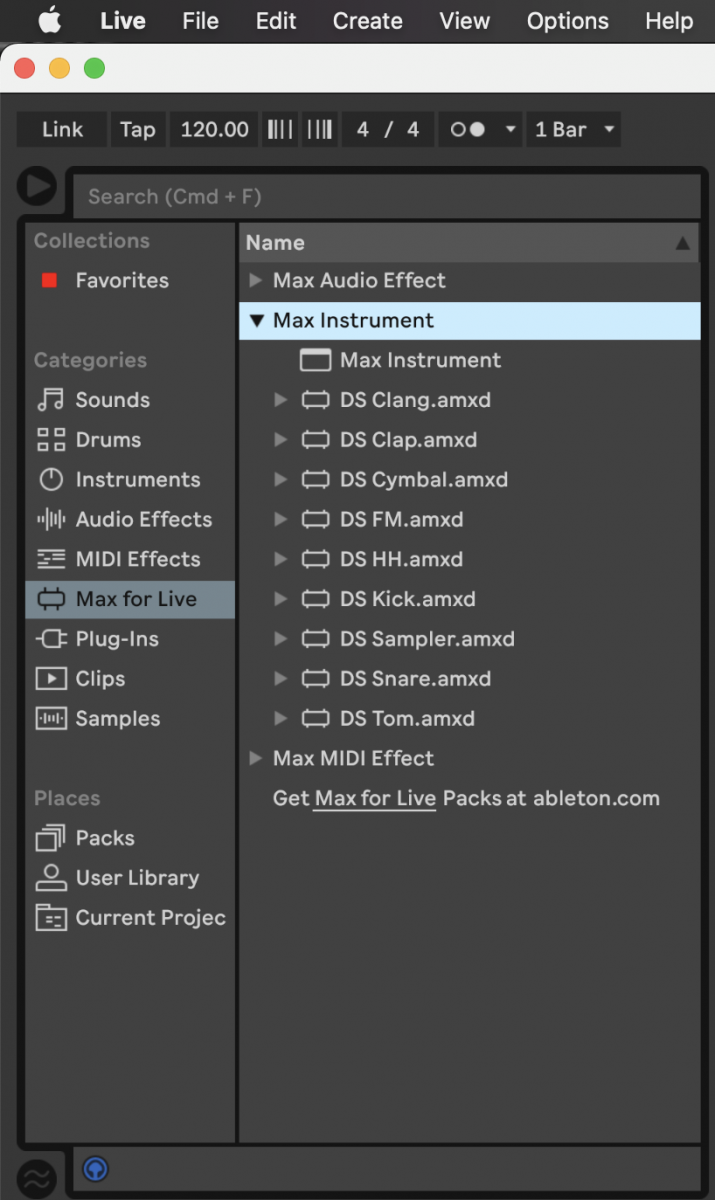Expand DS FM.amxd presets
Screen dimensions: 715x1200
(281, 520)
